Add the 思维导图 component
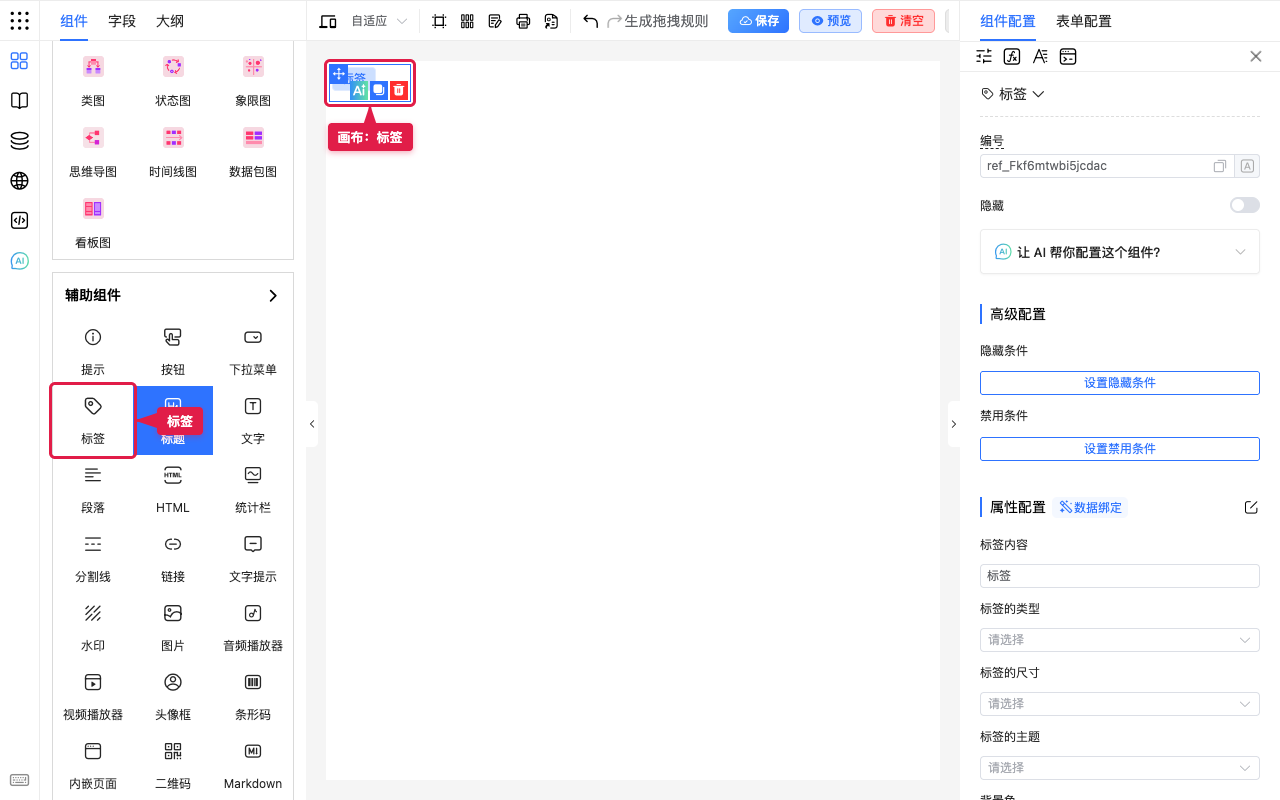 click(93, 152)
